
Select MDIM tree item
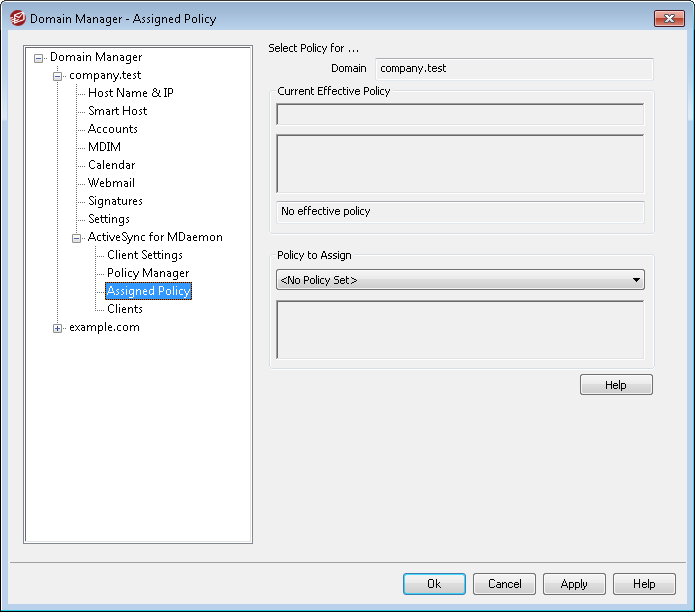(104, 147)
